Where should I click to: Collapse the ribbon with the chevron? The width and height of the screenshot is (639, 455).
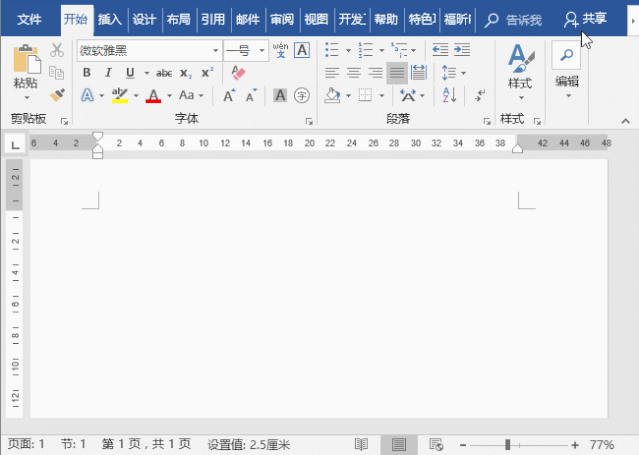[x=626, y=121]
